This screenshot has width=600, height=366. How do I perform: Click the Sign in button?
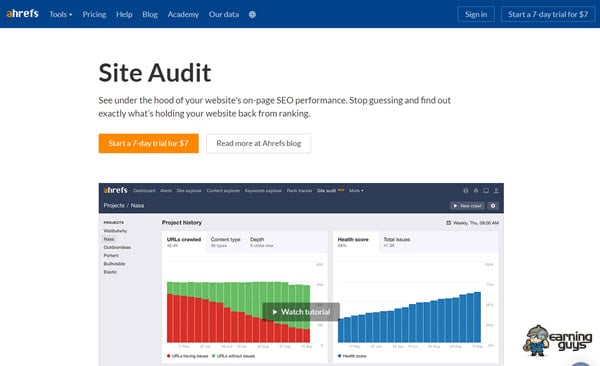476,15
